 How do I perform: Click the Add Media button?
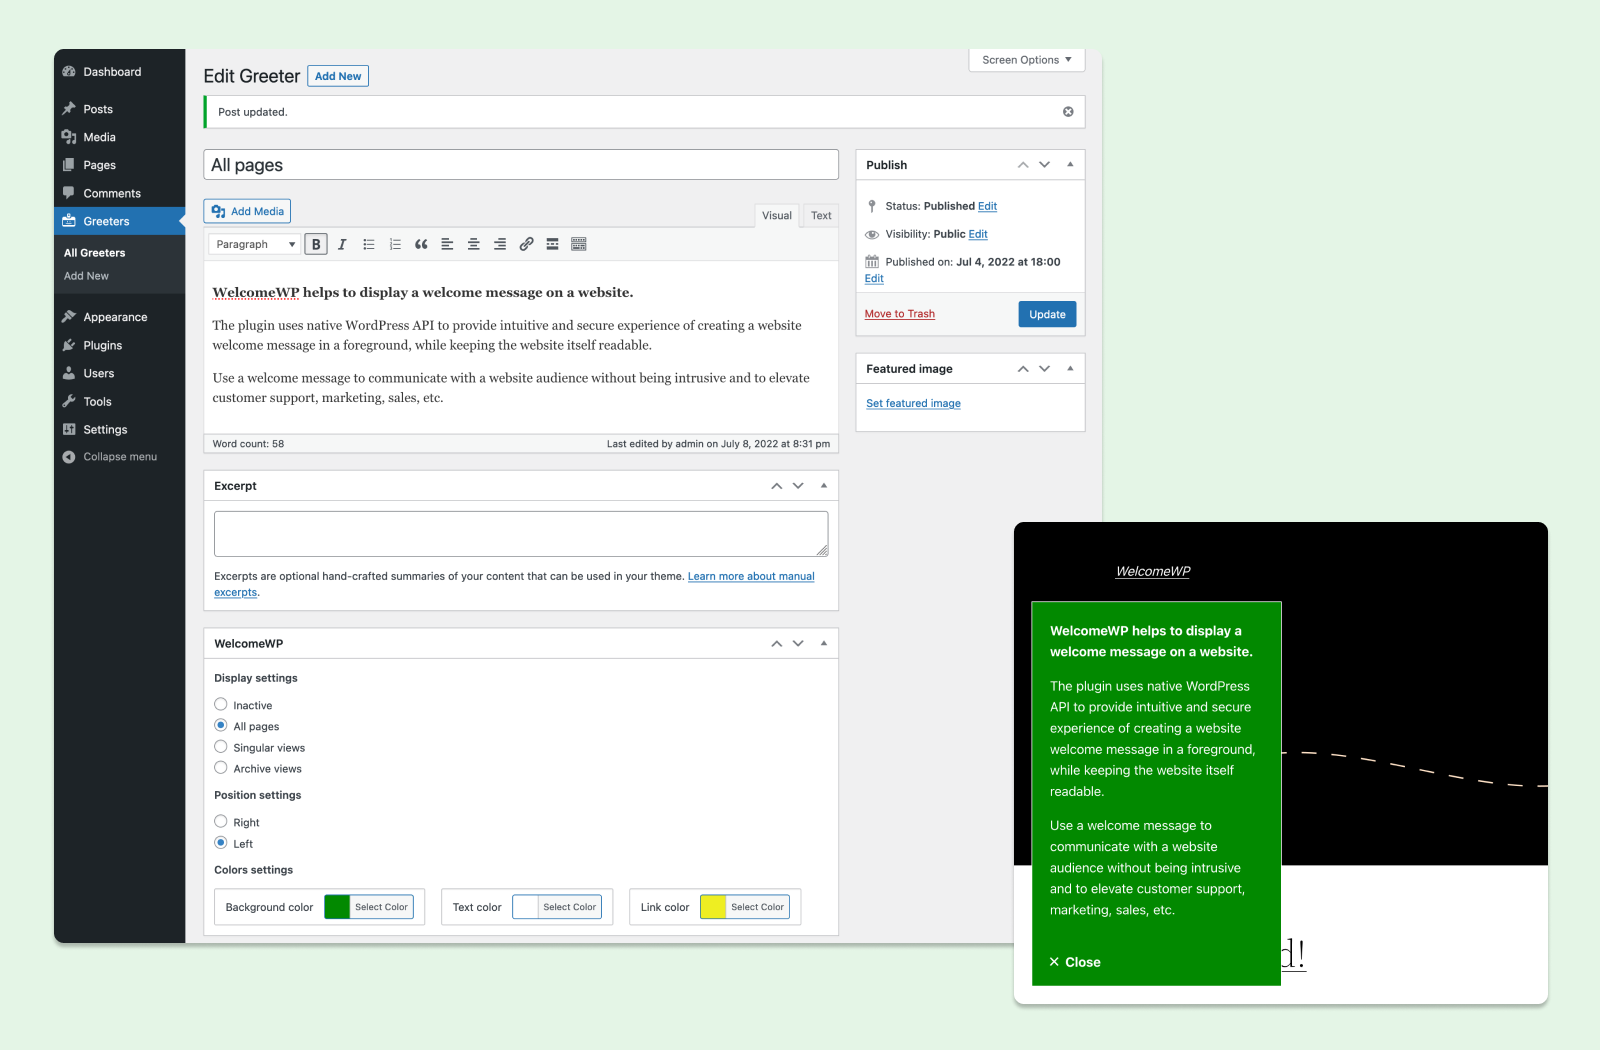pos(247,211)
